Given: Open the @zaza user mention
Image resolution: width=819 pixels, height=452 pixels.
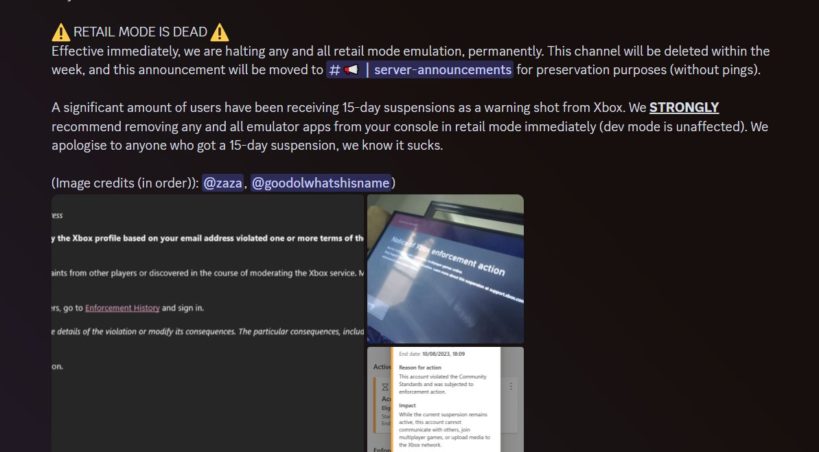Looking at the screenshot, I should (x=223, y=183).
